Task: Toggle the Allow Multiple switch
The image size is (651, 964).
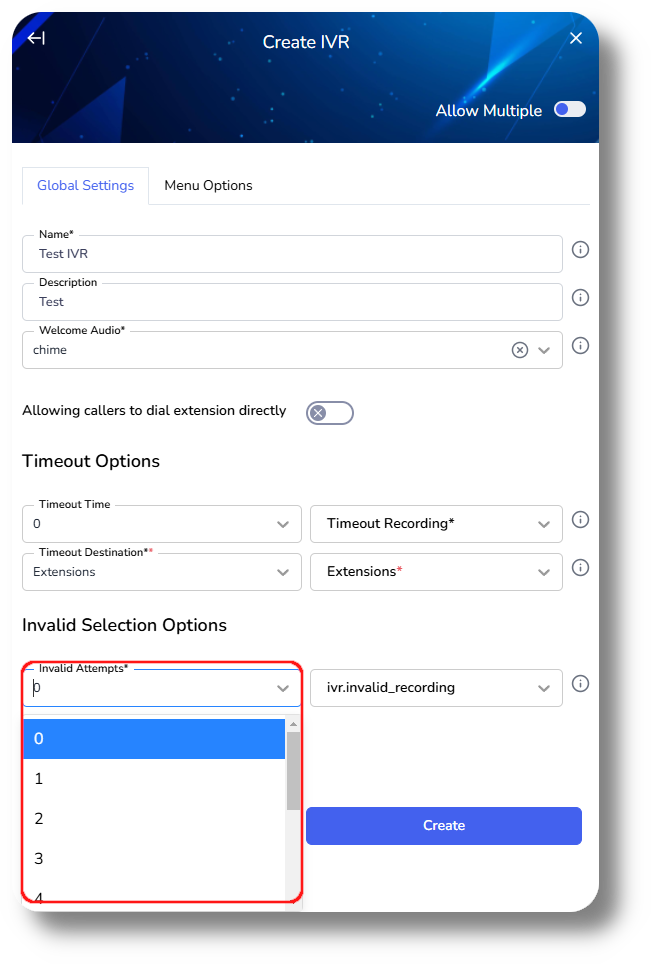Action: click(x=570, y=110)
